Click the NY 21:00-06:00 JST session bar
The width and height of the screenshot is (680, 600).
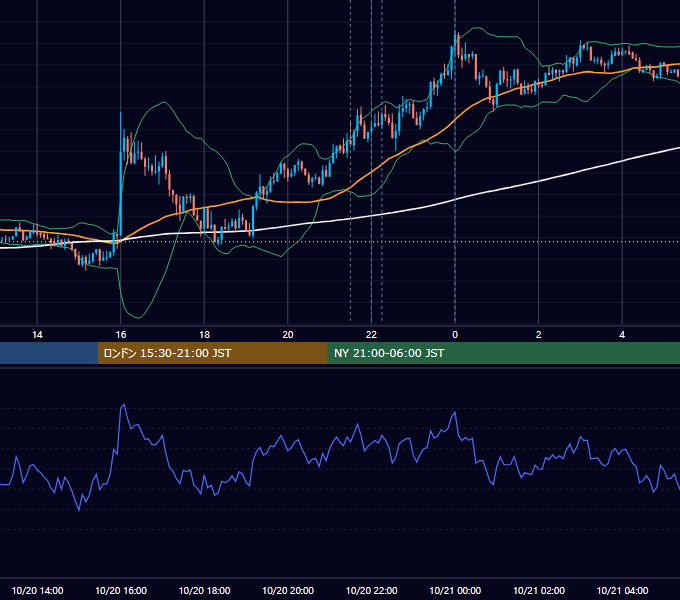(503, 353)
